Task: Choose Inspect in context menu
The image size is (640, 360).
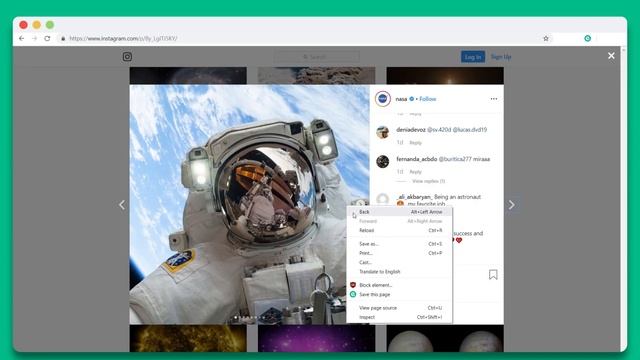Action: coord(400,317)
